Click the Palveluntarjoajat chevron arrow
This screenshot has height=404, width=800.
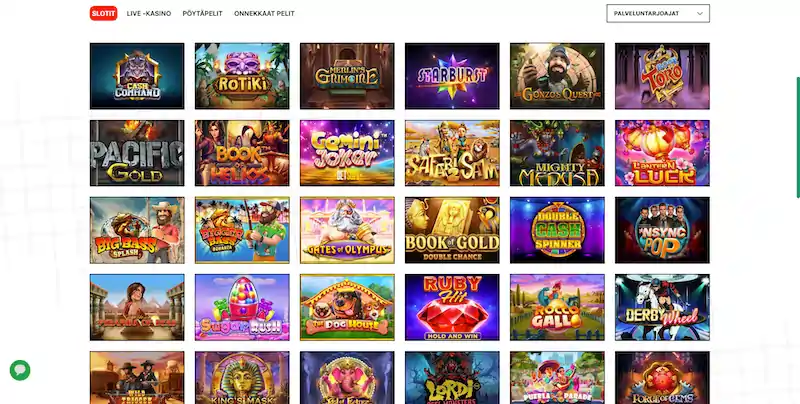pos(699,14)
